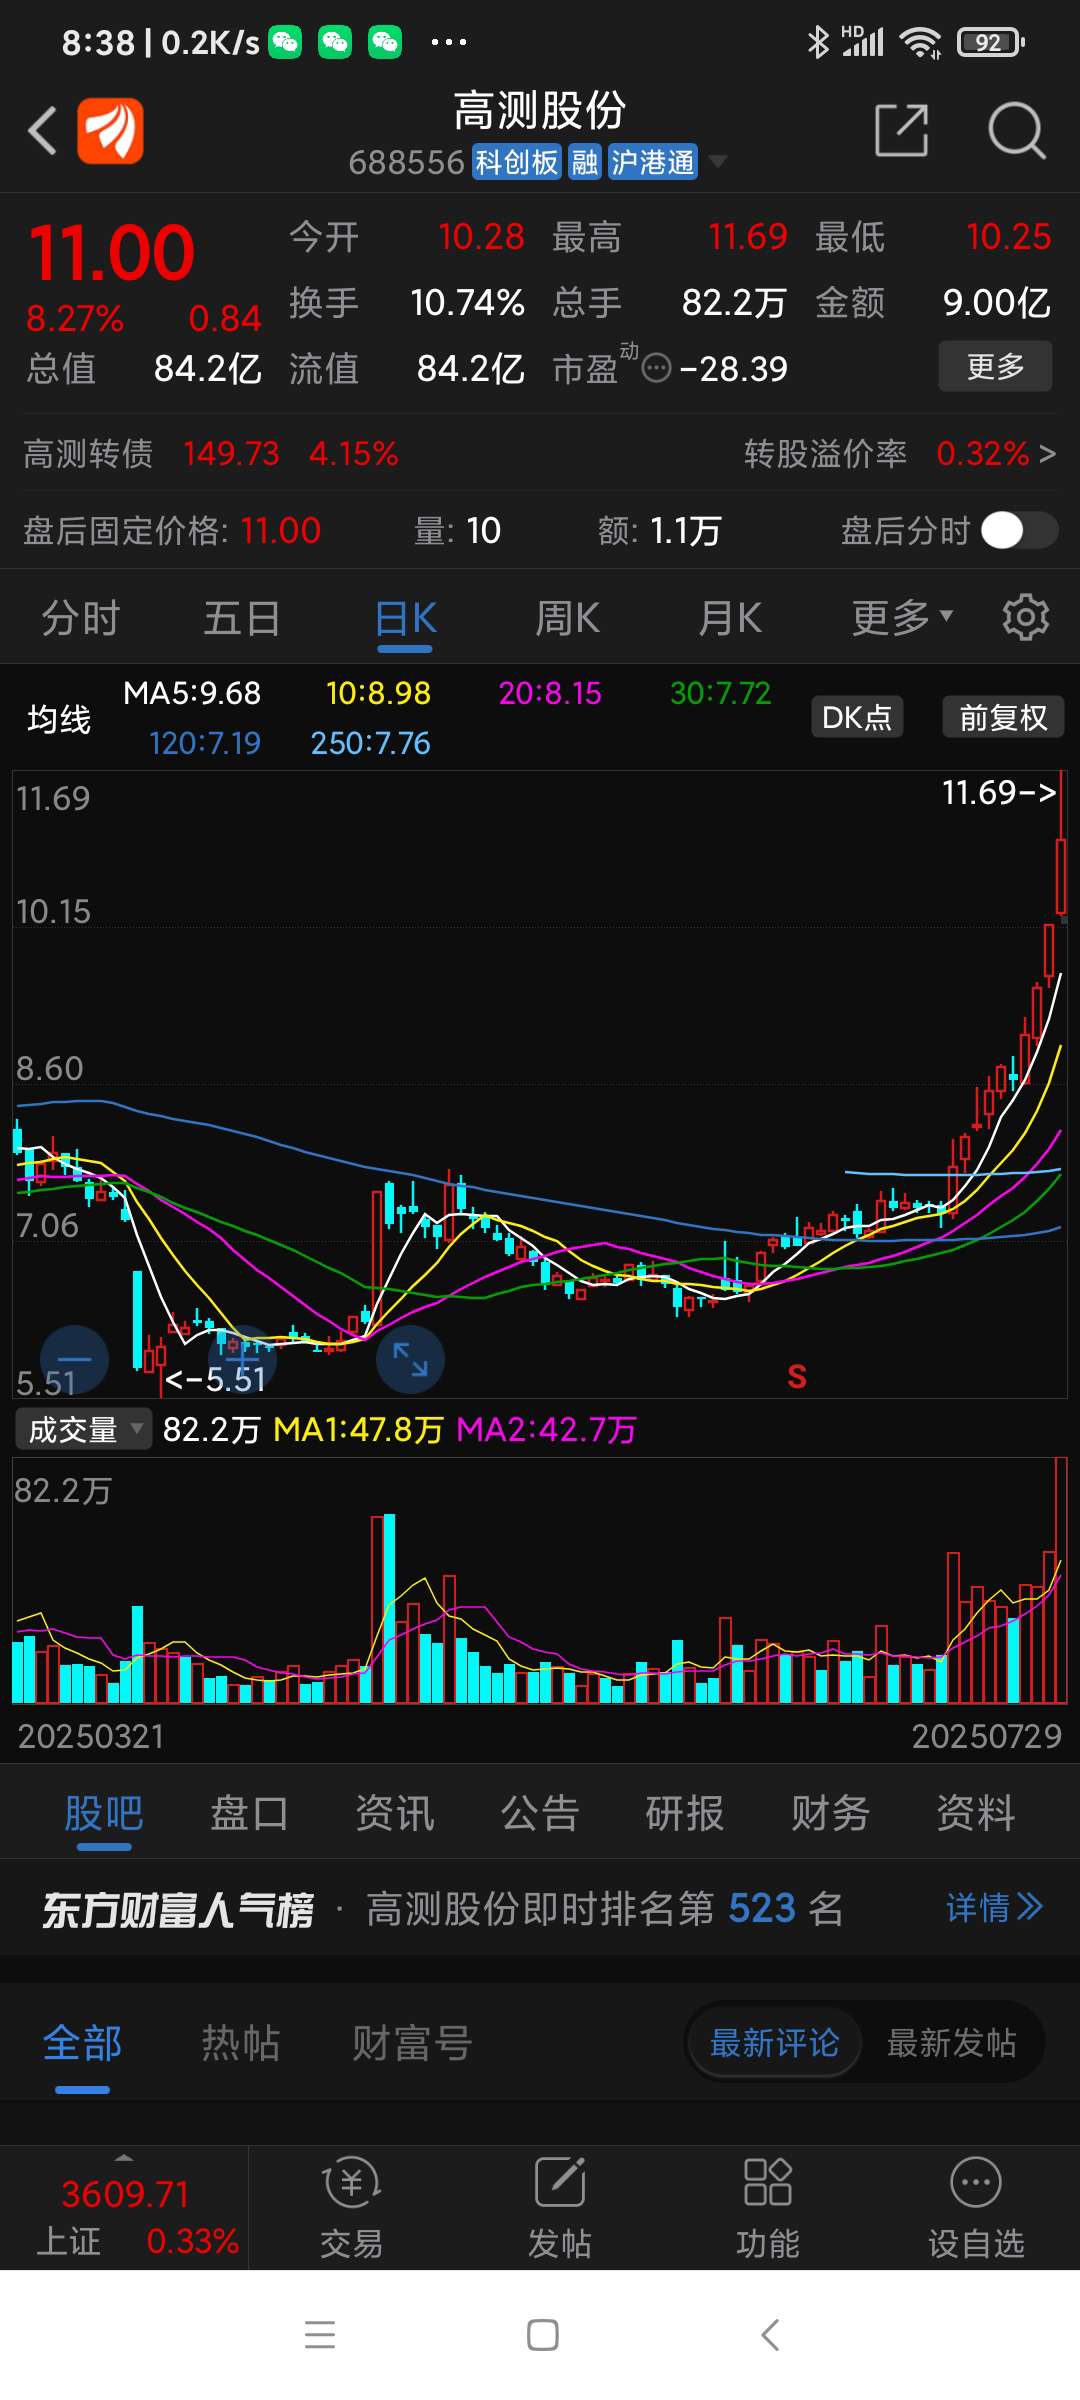The width and height of the screenshot is (1080, 2400).
Task: Tap 设自选 add to watchlist icon
Action: [x=976, y=2209]
